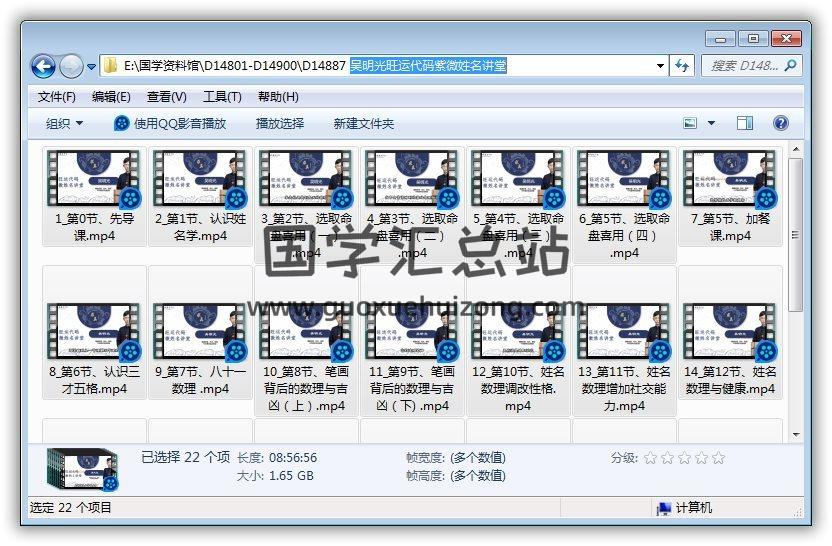Image resolution: width=832 pixels, height=546 pixels.
Task: Toggle the preview pane button
Action: click(745, 124)
